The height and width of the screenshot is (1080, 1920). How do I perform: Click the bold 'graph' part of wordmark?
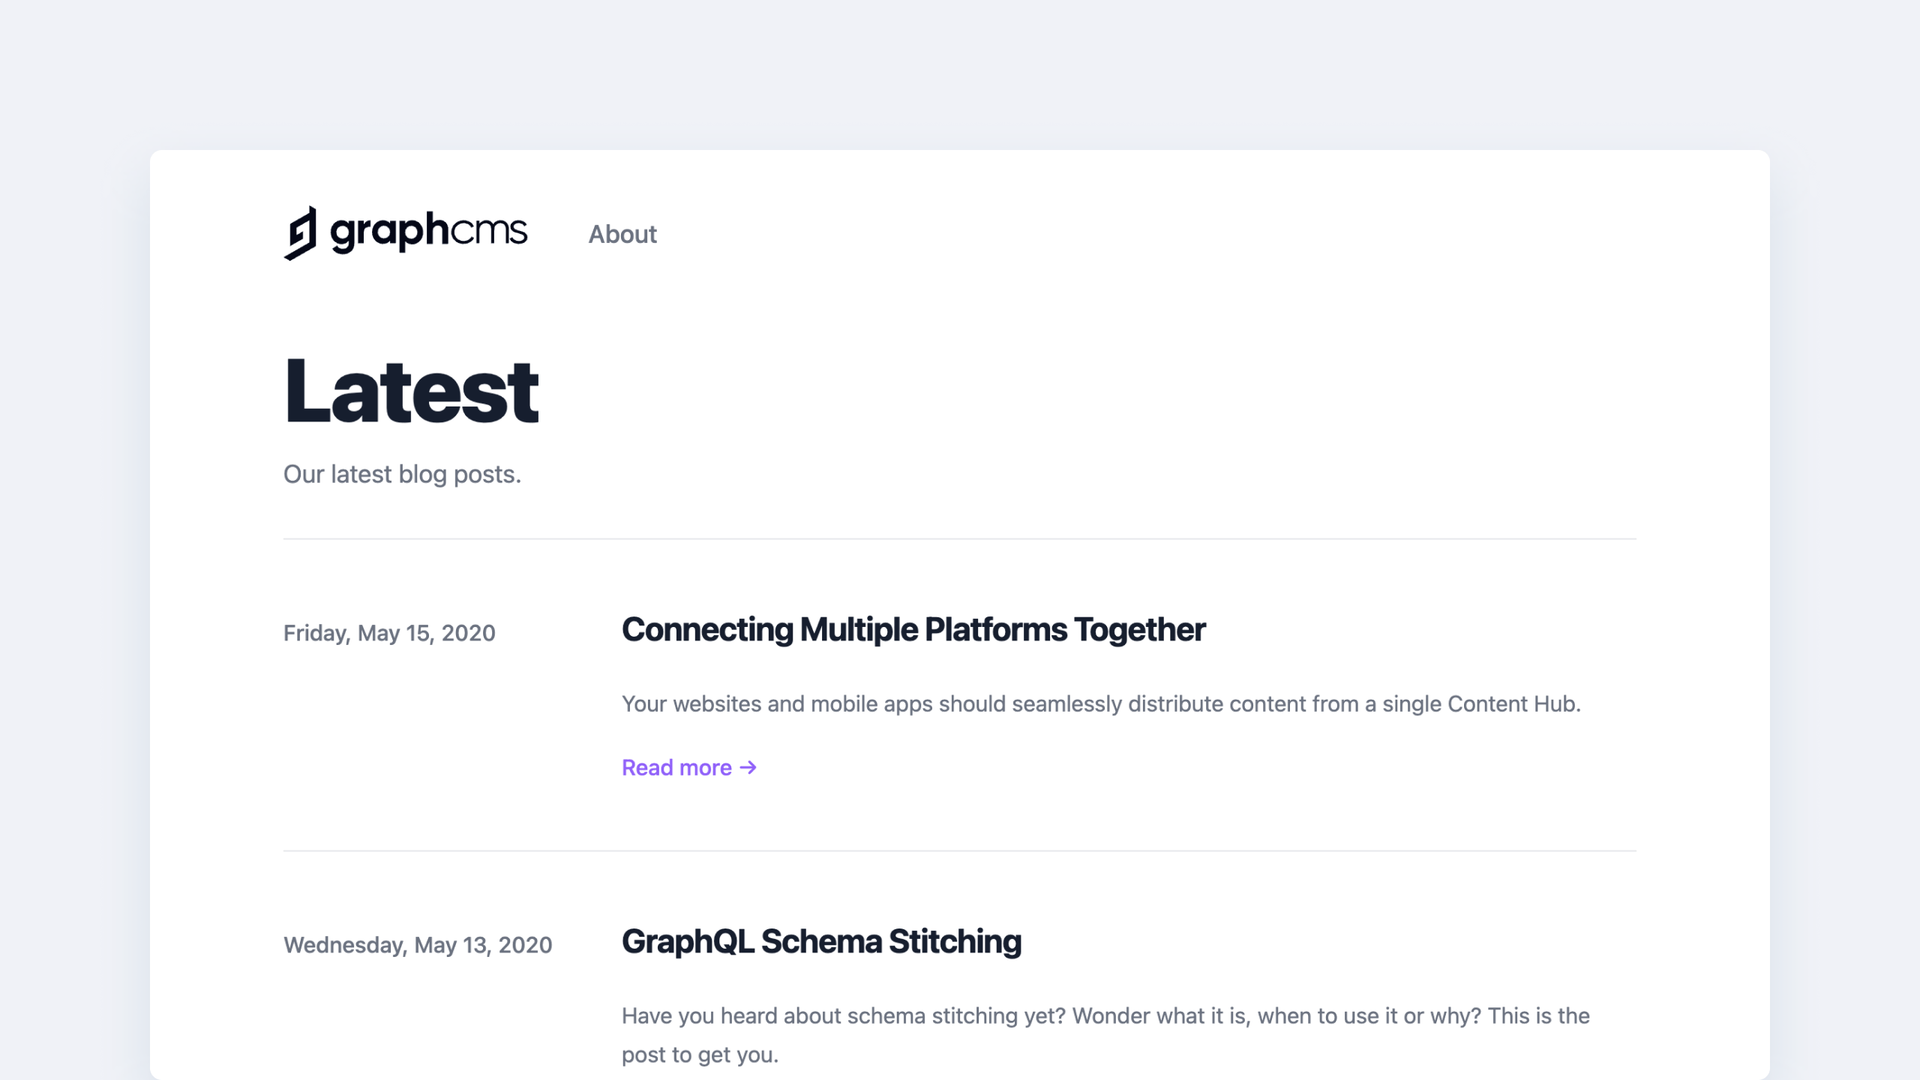pyautogui.click(x=389, y=233)
